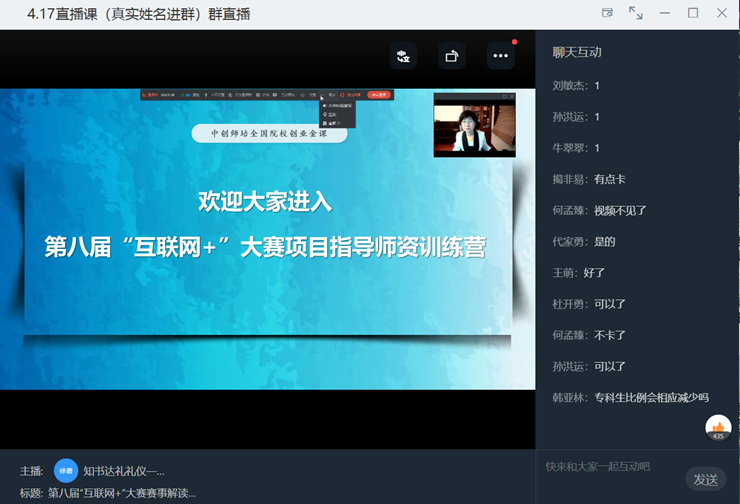Type in the 快来和大家一起互动吧 chat box
The height and width of the screenshot is (504, 740).
tap(610, 467)
